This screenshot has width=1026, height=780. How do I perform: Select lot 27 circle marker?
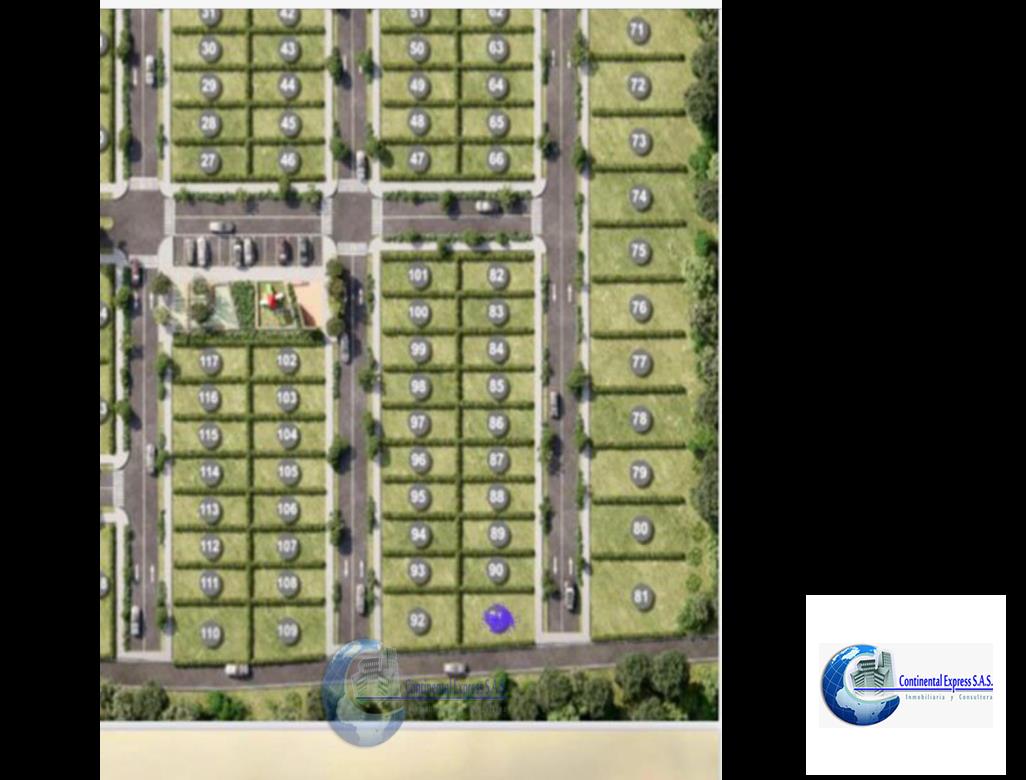209,160
